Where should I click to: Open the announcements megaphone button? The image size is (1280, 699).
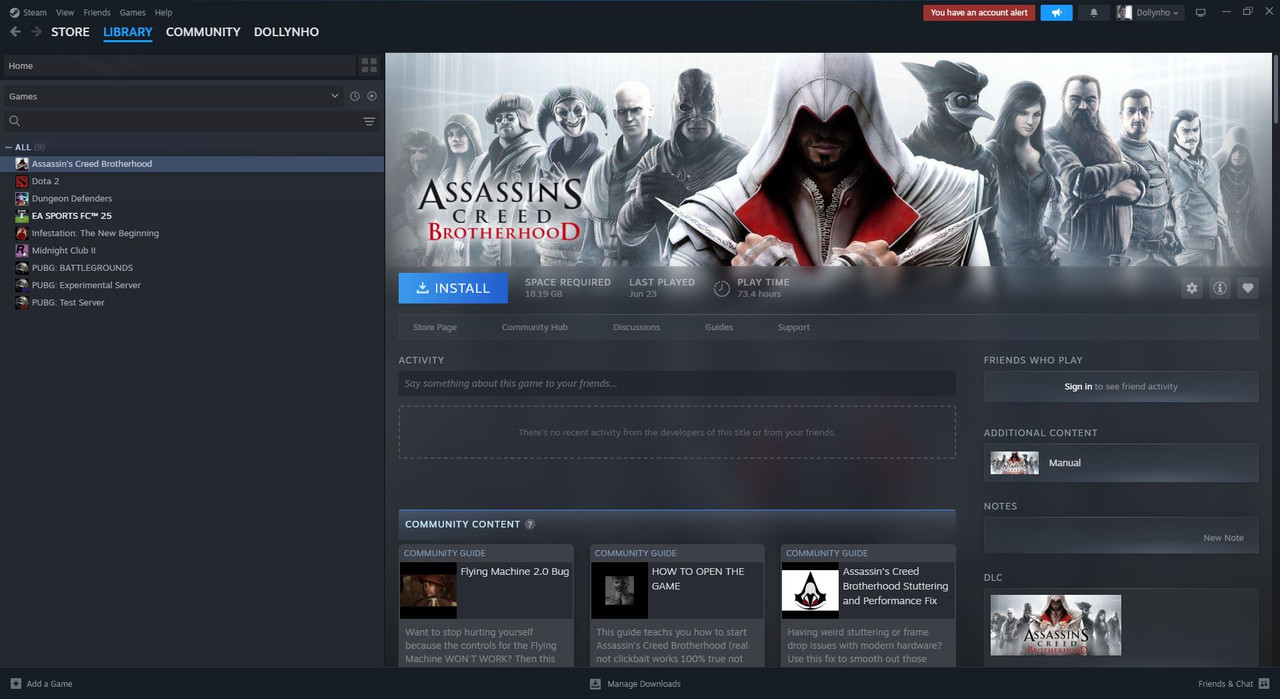pyautogui.click(x=1056, y=12)
